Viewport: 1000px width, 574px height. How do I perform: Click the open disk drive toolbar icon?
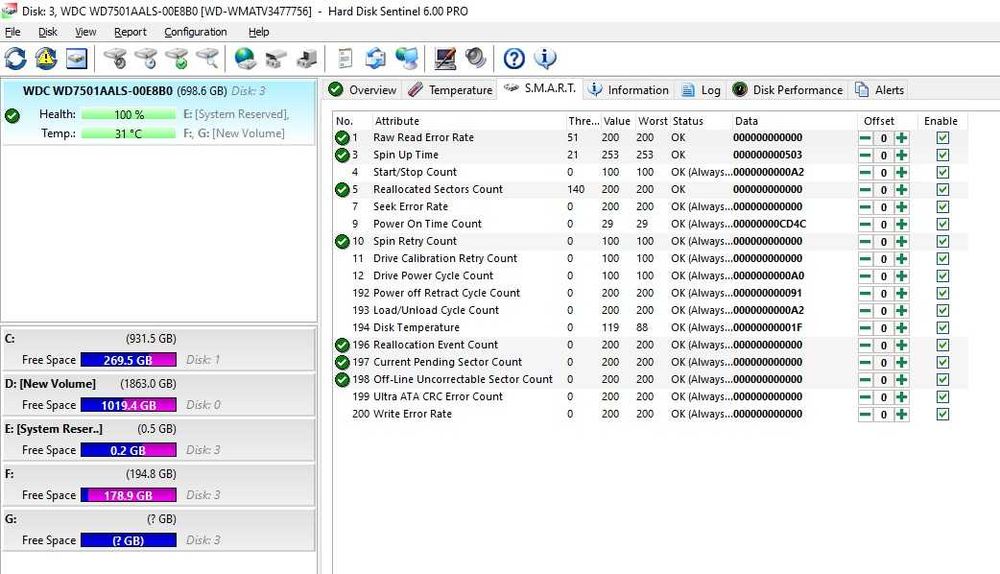pos(276,59)
